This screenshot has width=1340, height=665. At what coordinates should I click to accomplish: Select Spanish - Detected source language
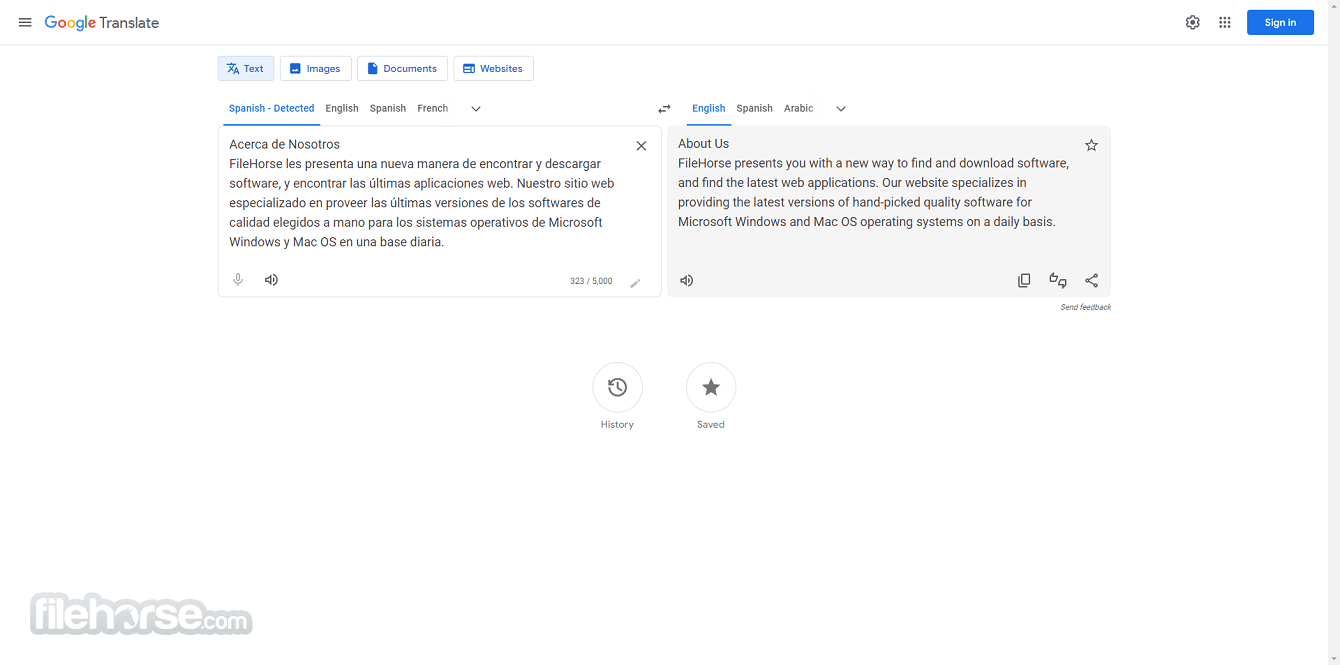[271, 108]
